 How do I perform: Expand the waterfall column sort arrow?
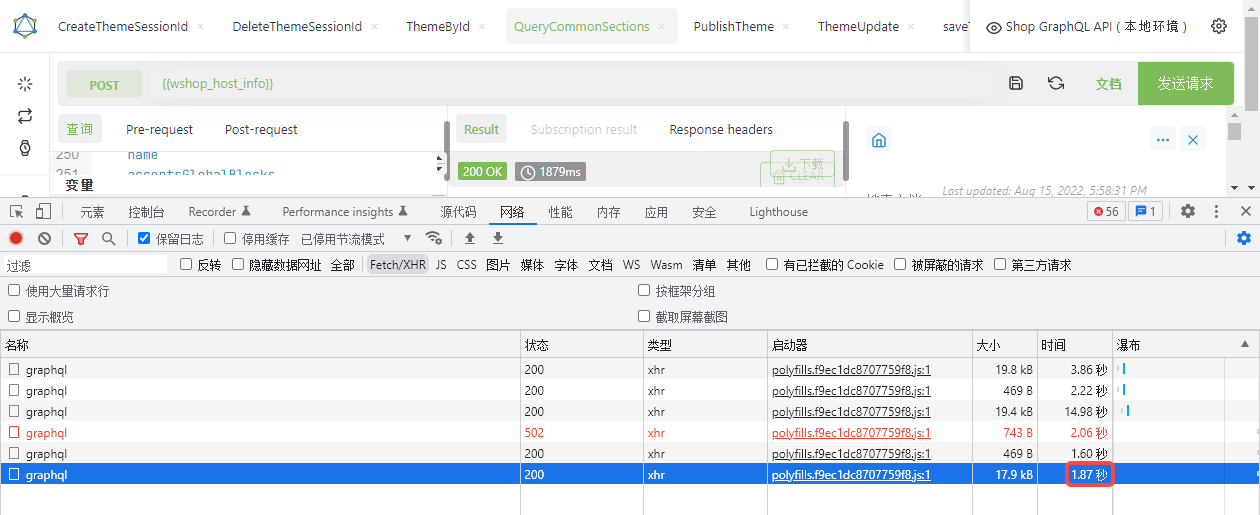coord(1244,344)
